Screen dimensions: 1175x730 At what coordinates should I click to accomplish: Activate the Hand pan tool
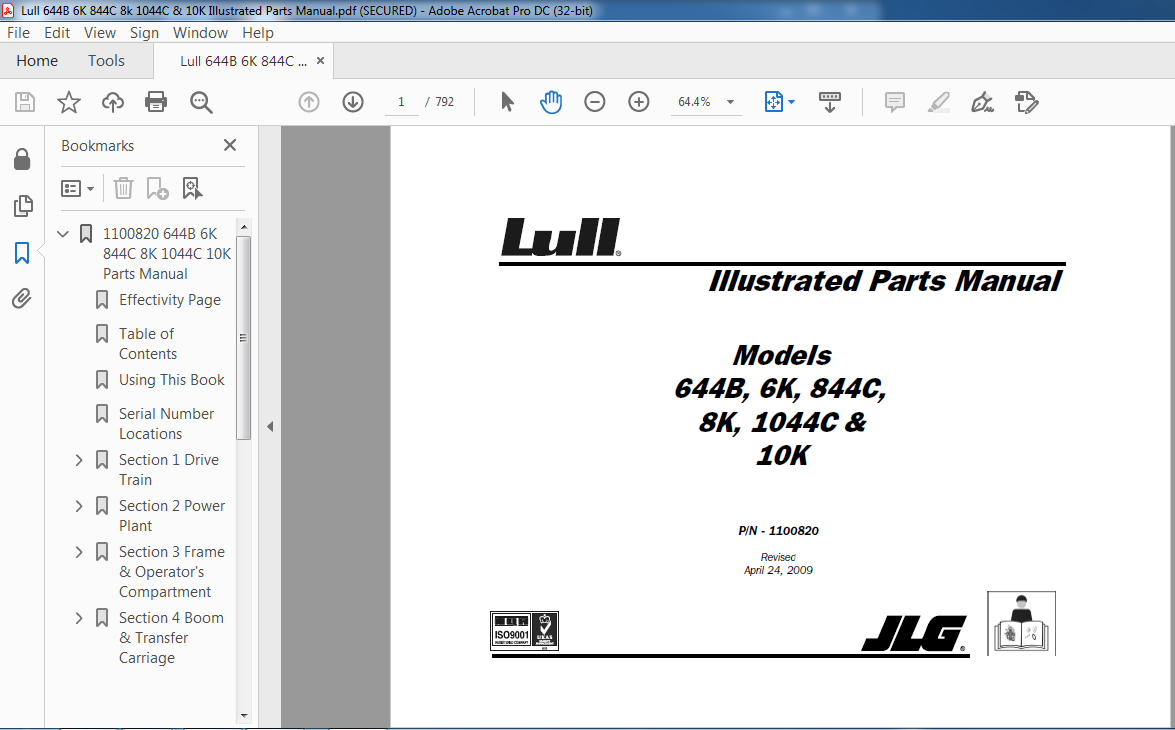(x=551, y=102)
